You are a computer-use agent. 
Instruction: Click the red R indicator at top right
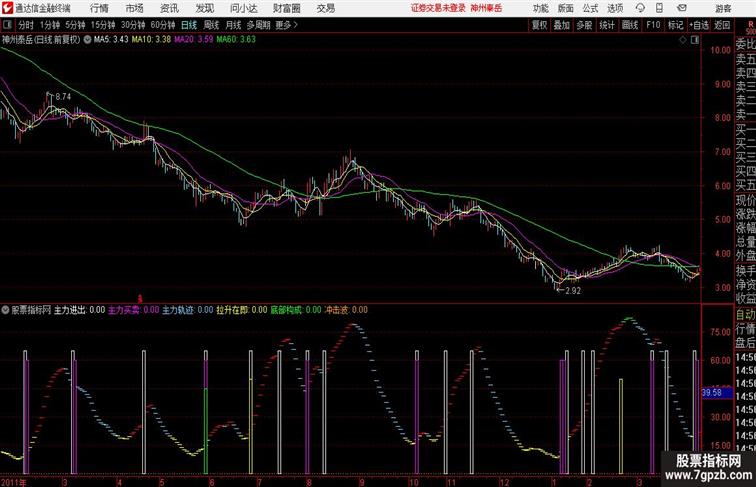[x=751, y=24]
